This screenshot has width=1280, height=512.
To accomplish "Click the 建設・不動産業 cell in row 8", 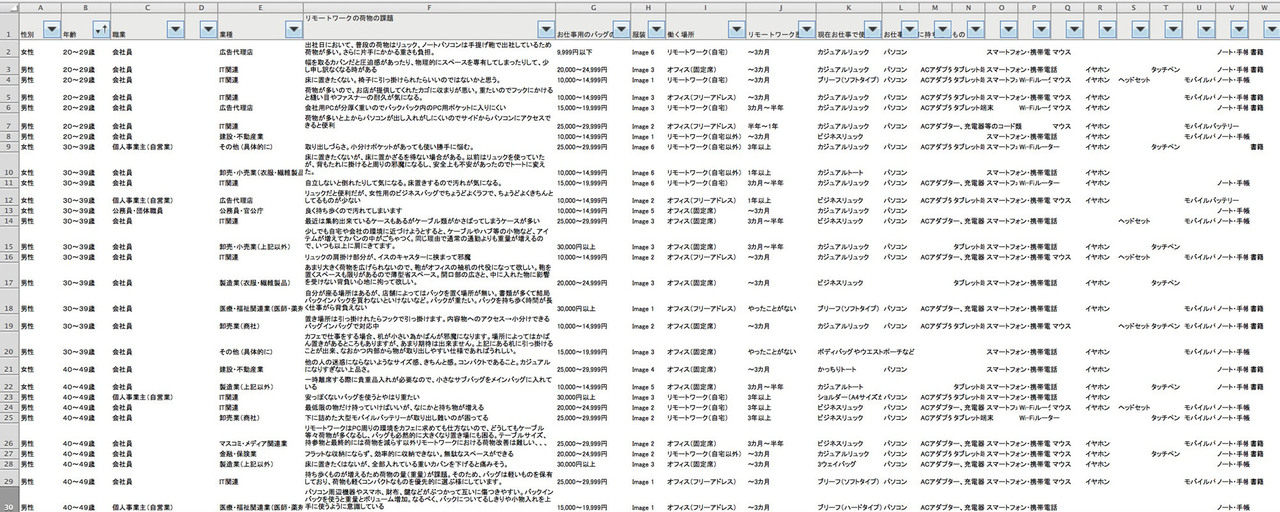I will pyautogui.click(x=240, y=136).
